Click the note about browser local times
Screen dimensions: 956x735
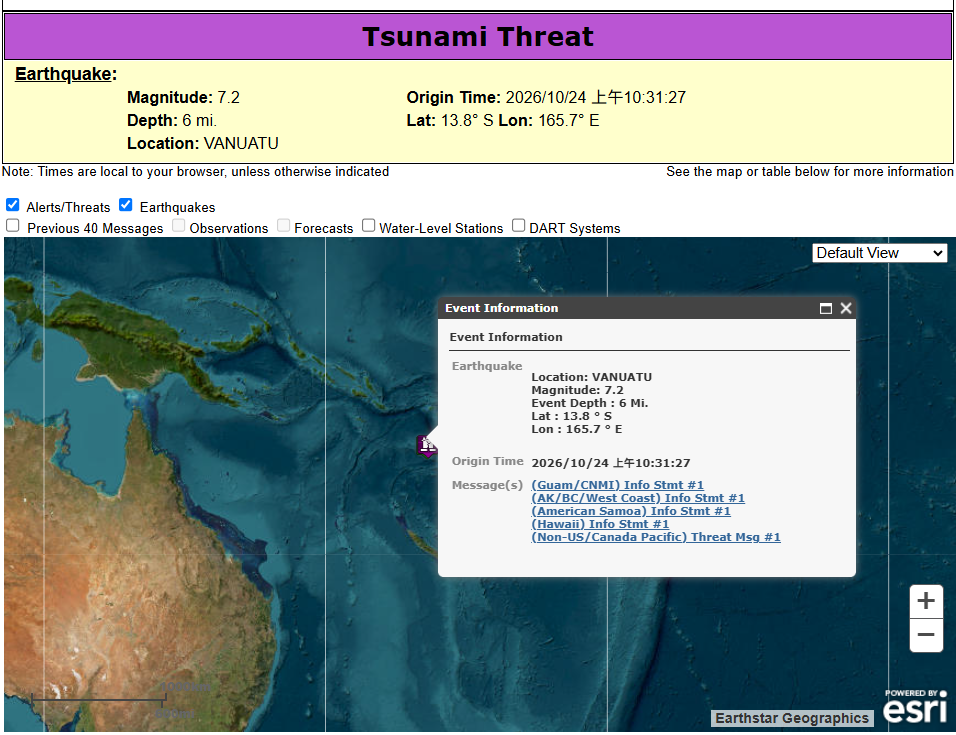click(195, 172)
